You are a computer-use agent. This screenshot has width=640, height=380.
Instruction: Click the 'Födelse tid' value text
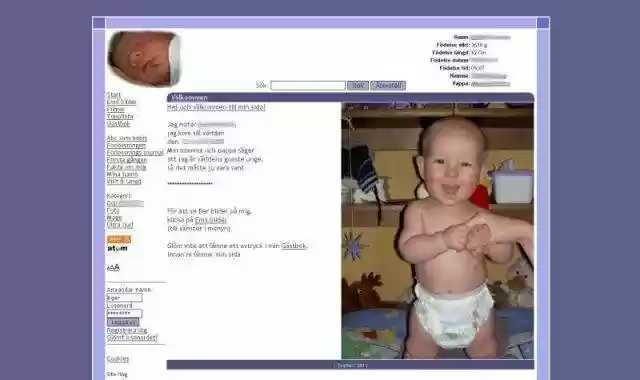tap(478, 68)
